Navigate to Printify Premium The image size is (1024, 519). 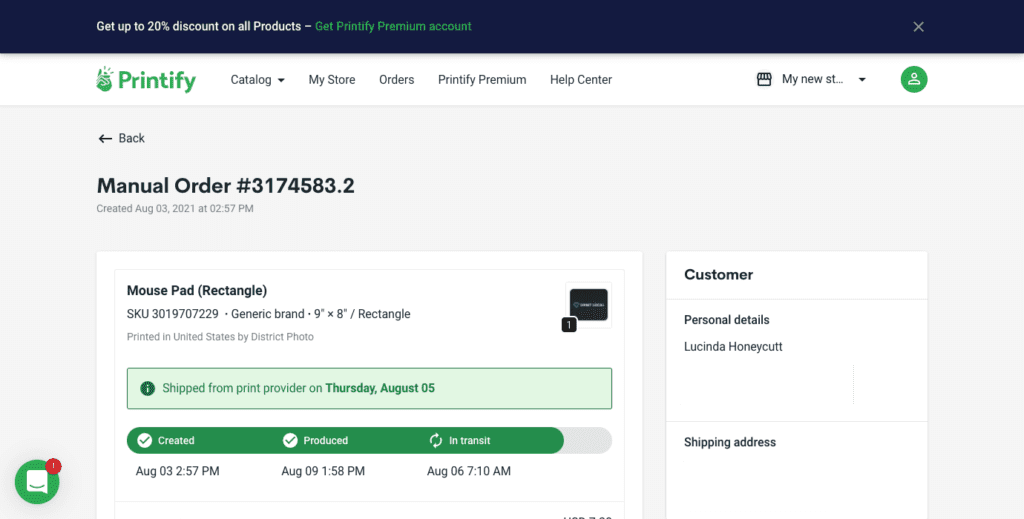pos(482,80)
